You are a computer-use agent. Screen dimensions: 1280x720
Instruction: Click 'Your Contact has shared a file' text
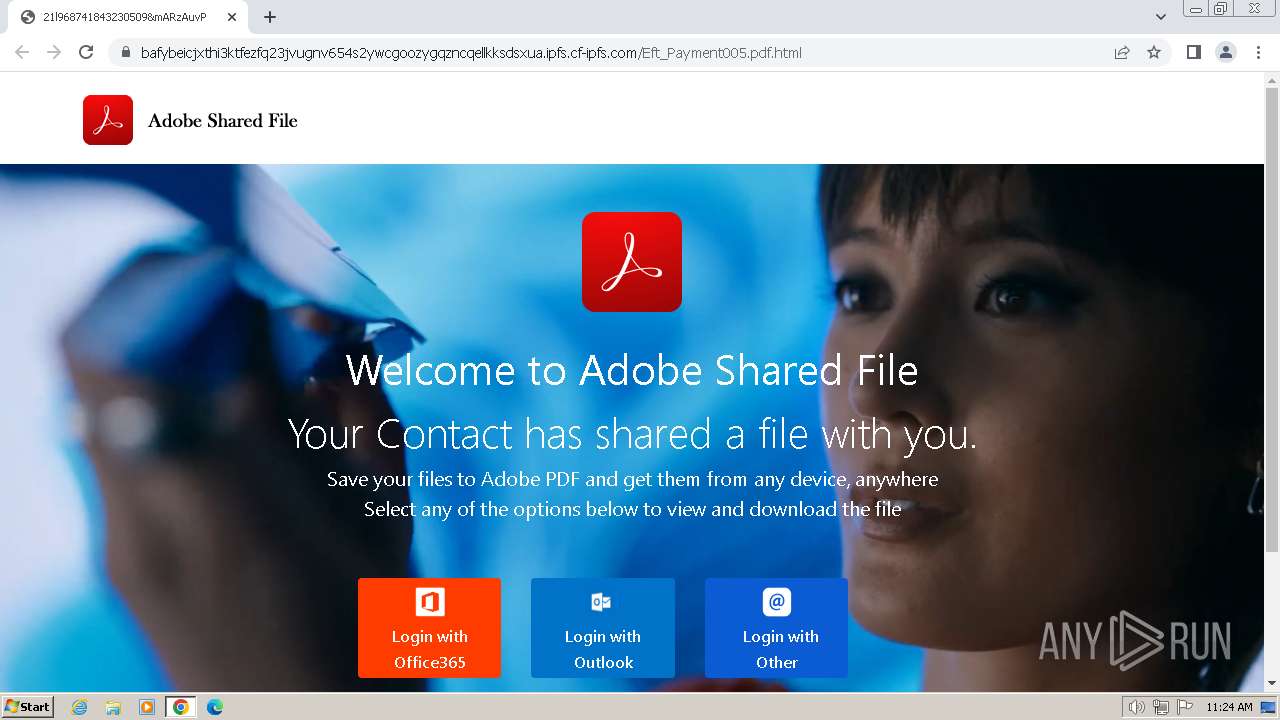632,434
